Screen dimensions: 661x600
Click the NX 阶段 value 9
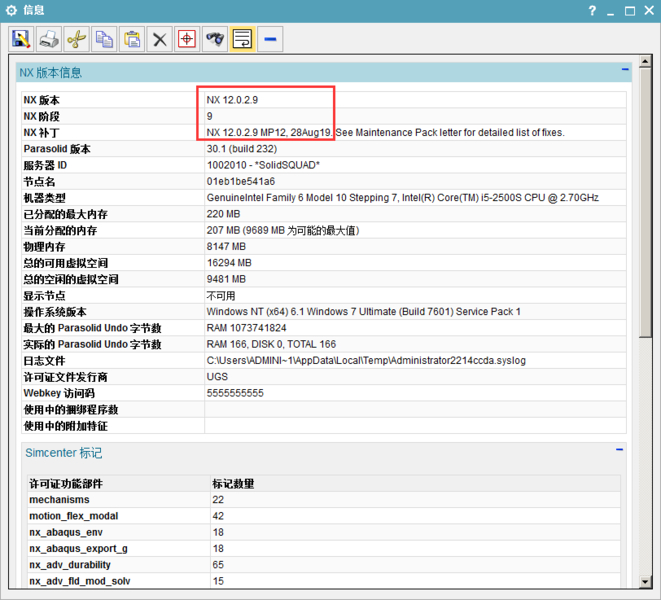(210, 116)
